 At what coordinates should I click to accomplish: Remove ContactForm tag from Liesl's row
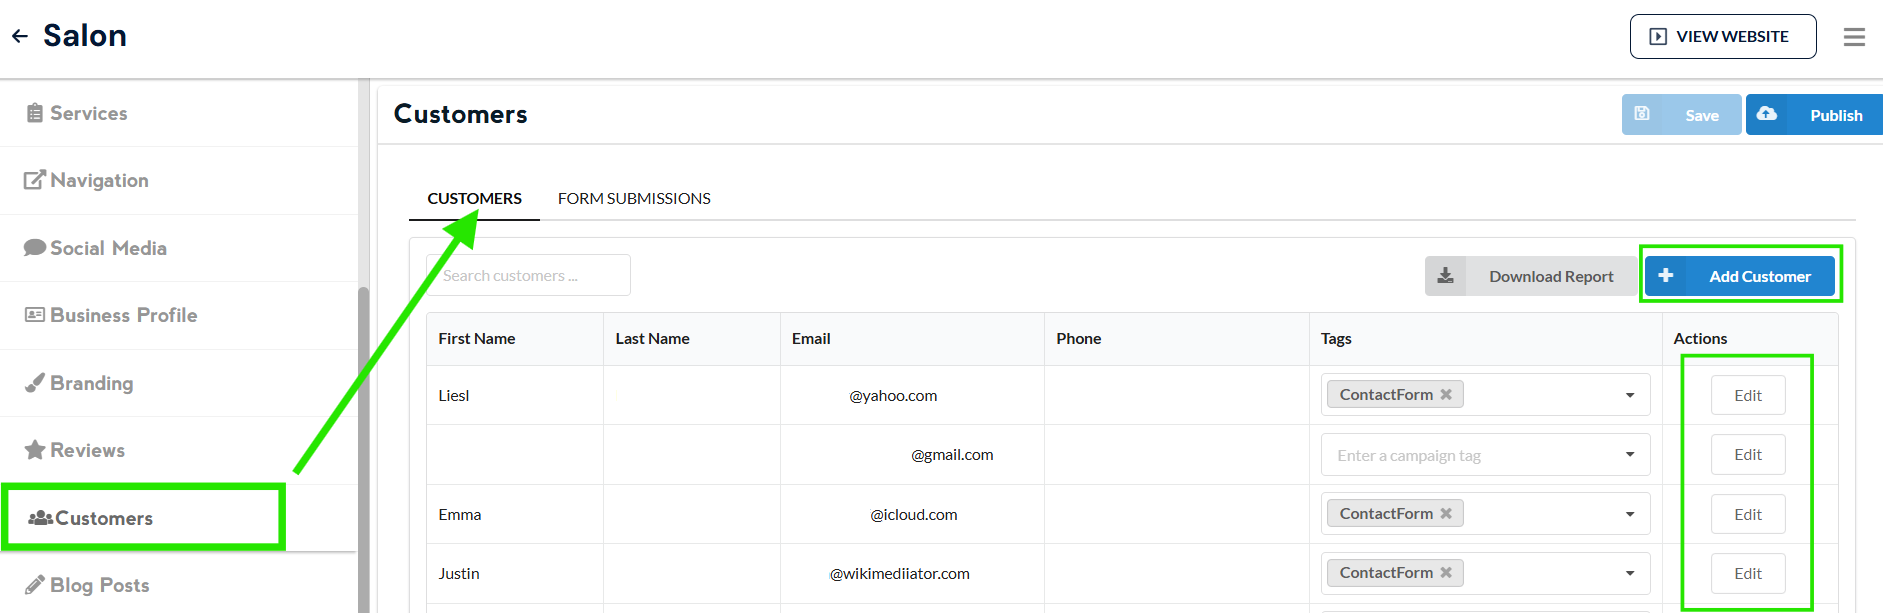[1446, 395]
